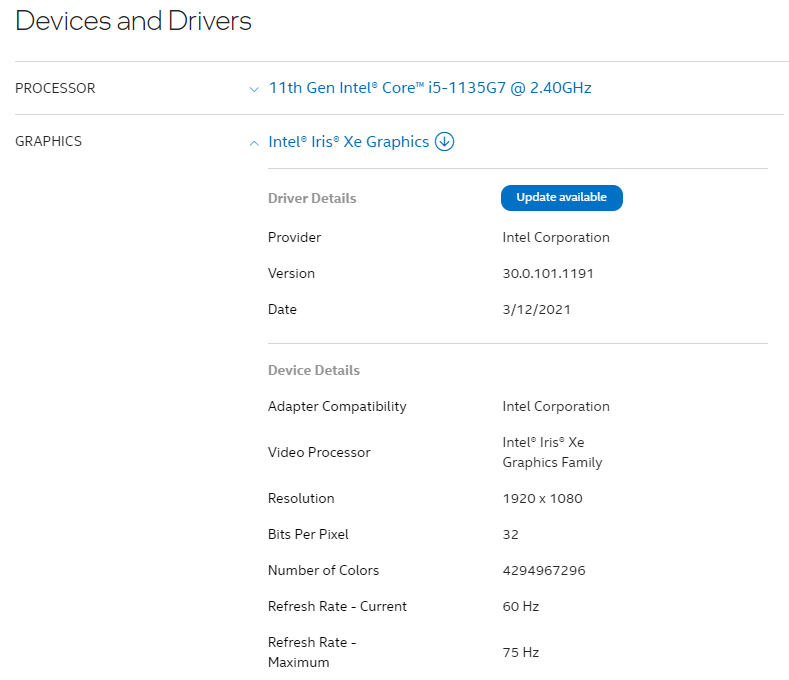This screenshot has width=789, height=680.
Task: Expand the Processor section chevron
Action: coord(254,90)
